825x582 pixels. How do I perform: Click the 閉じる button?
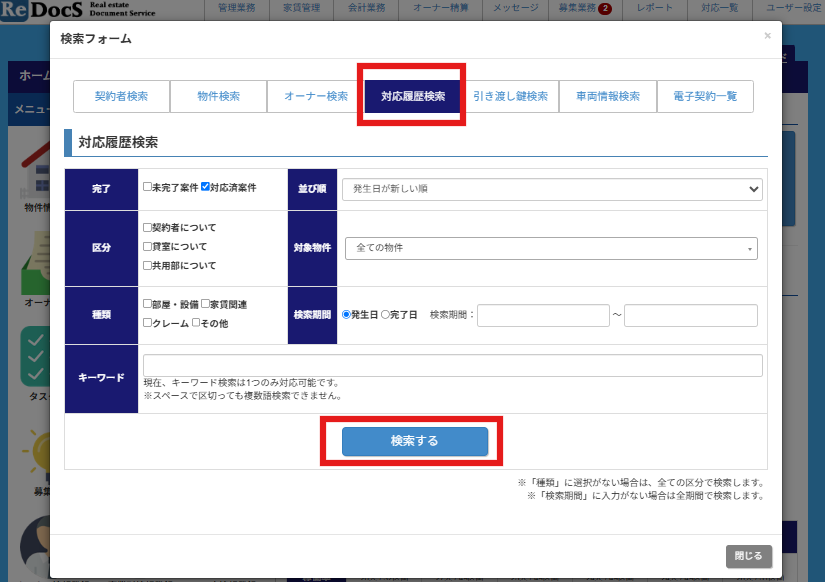[749, 556]
